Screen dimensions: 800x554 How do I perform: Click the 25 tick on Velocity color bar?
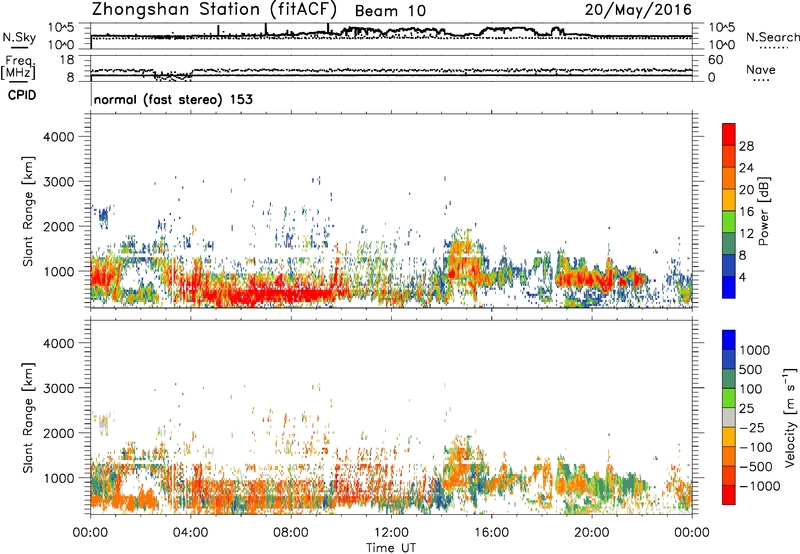pyautogui.click(x=747, y=408)
